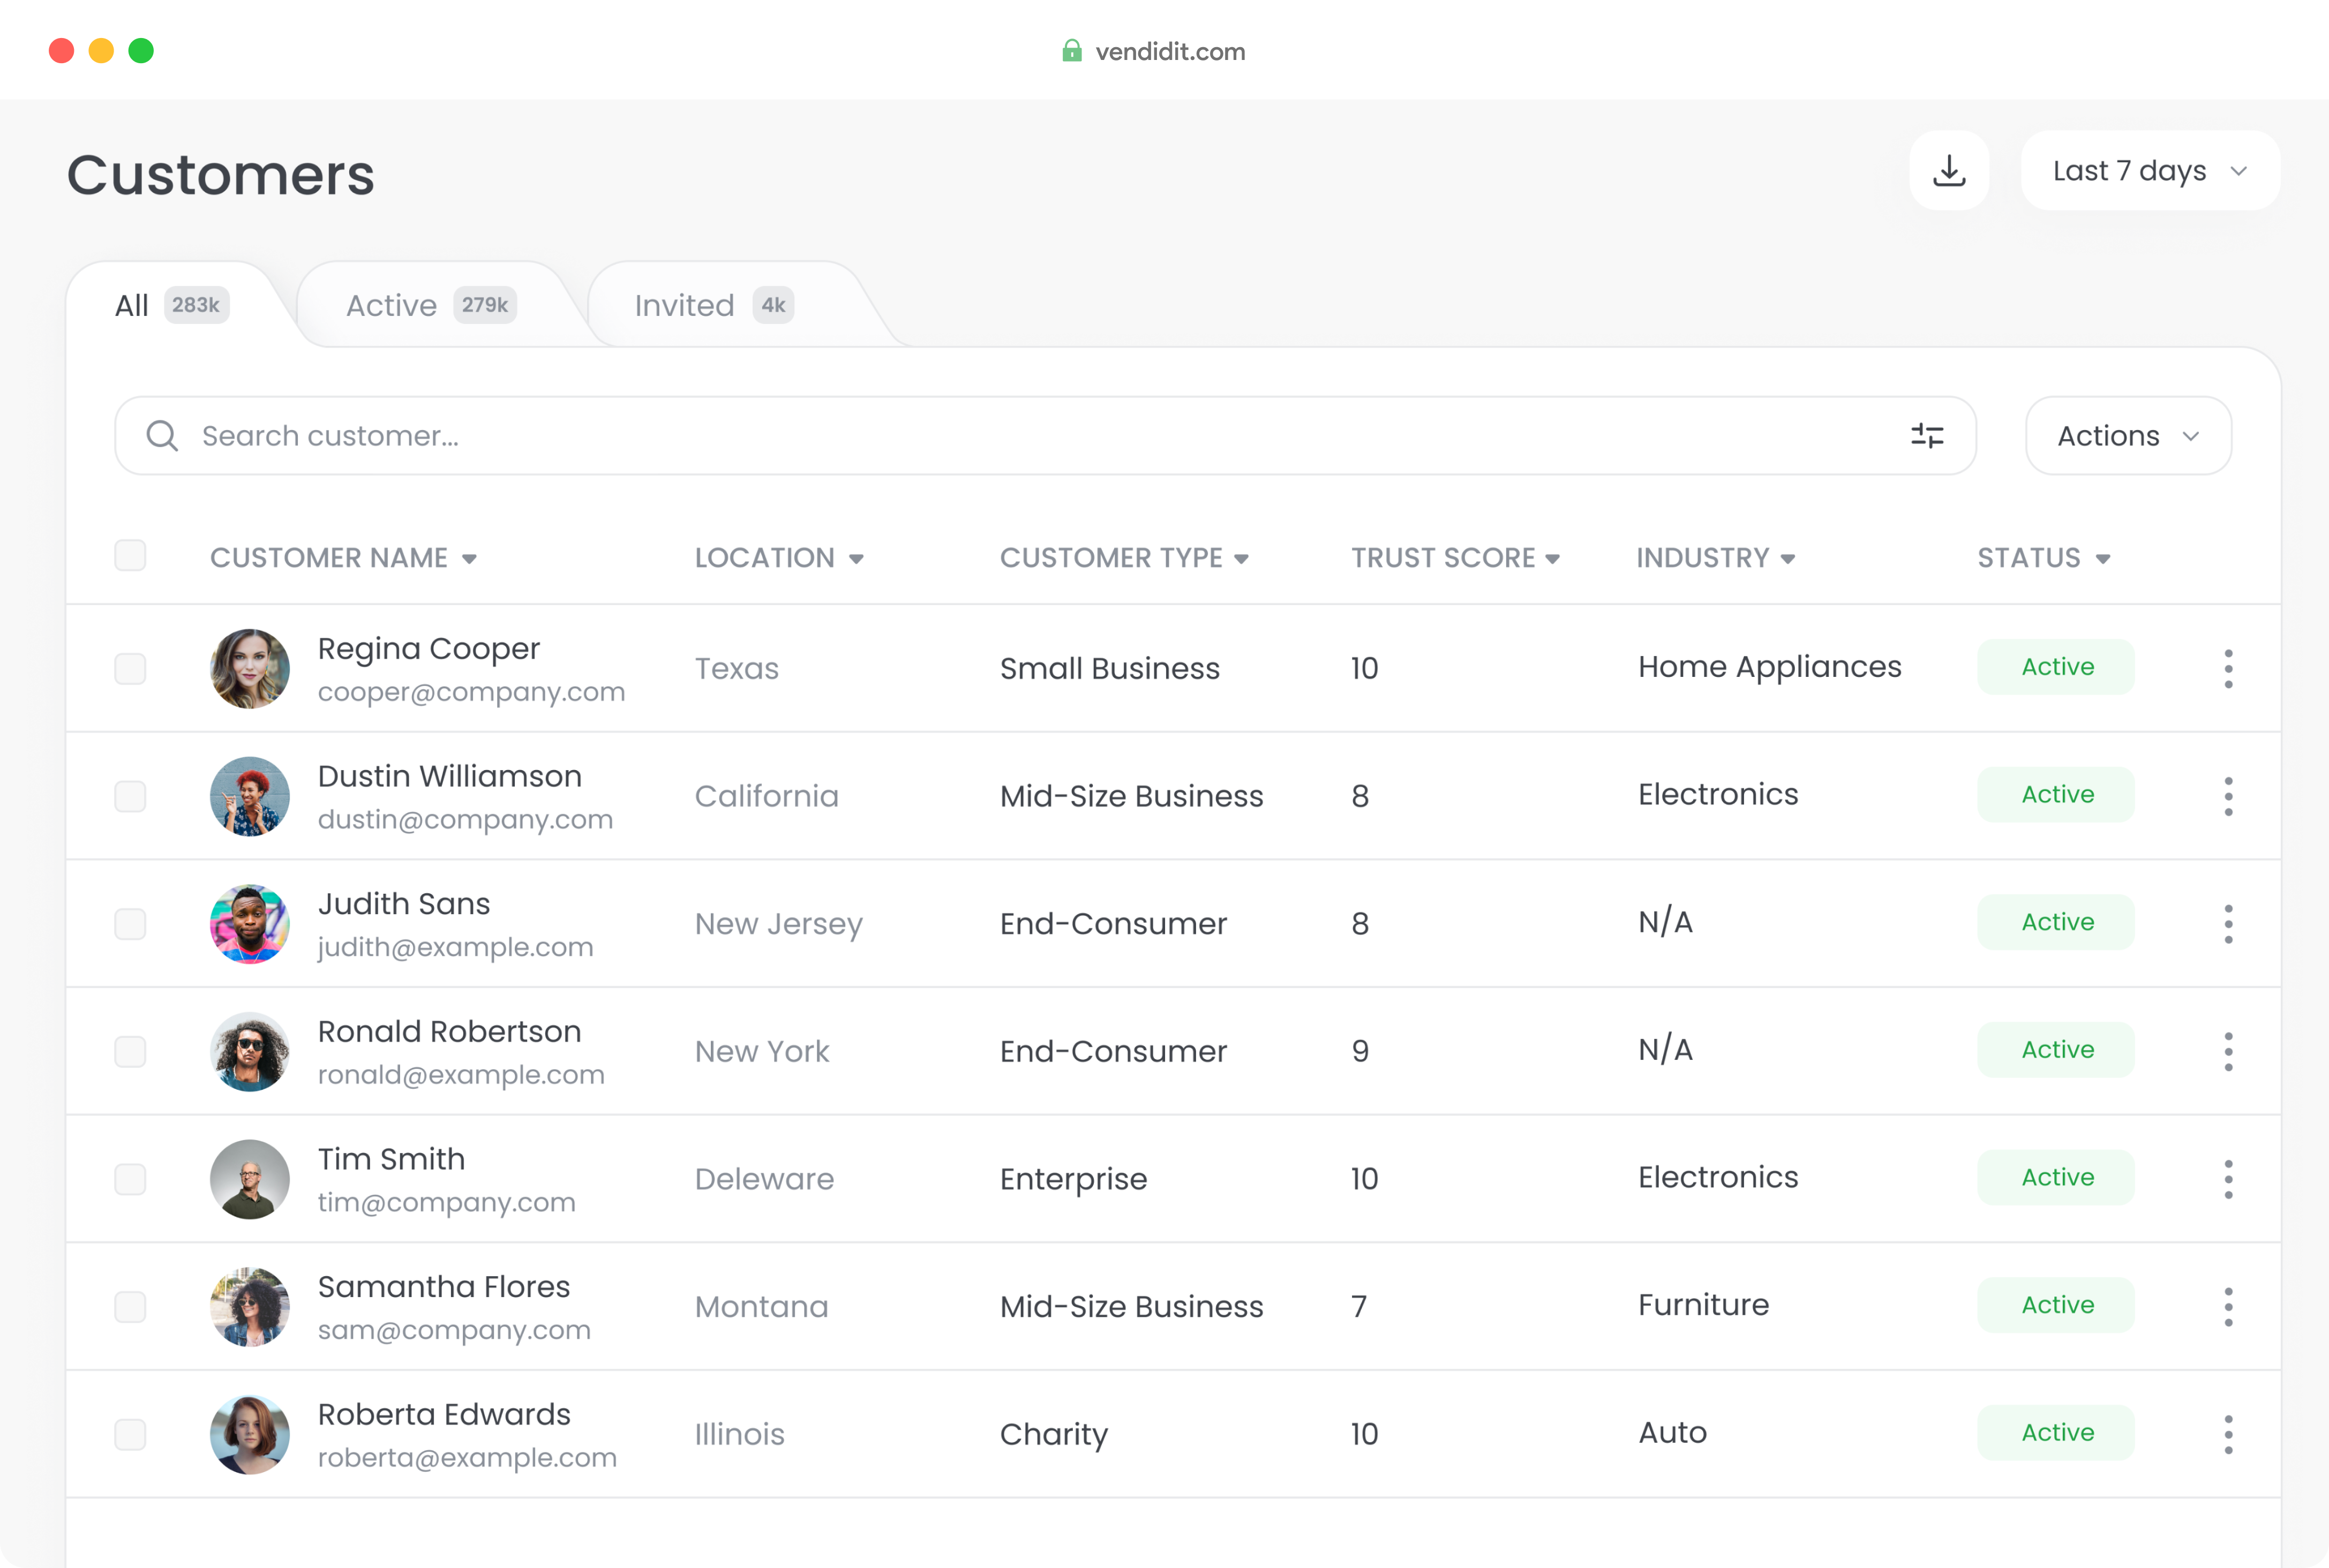Click the search magnifier icon
Viewport: 2329px width, 1568px height.
coord(162,436)
